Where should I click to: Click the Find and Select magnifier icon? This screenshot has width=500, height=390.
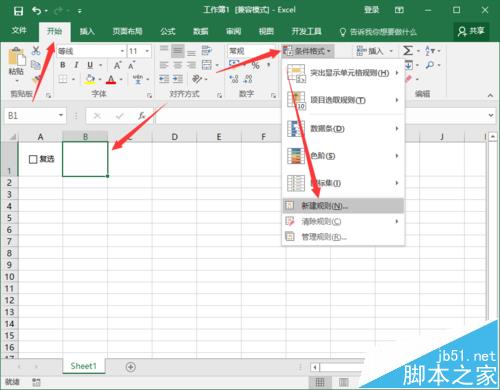pyautogui.click(x=430, y=65)
